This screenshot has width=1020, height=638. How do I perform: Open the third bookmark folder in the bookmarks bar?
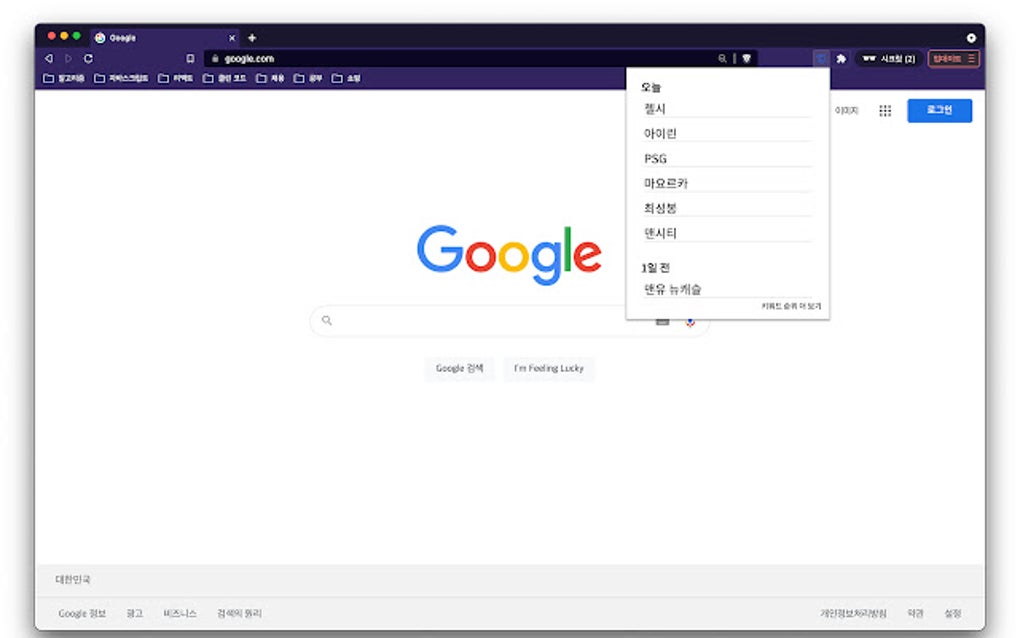[176, 78]
